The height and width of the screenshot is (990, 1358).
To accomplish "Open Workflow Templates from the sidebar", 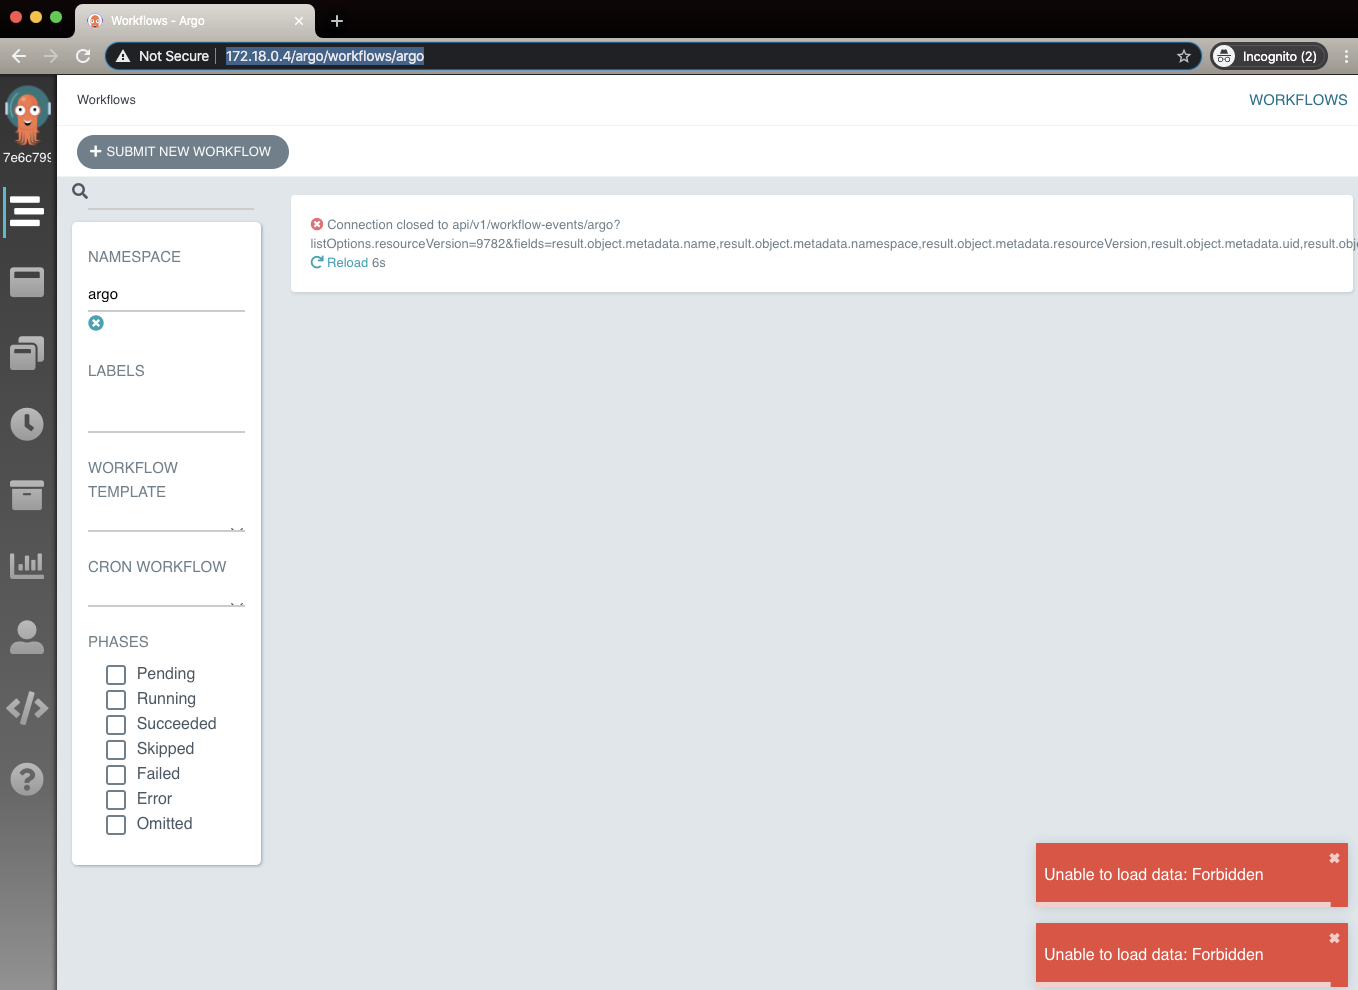I will pos(27,282).
